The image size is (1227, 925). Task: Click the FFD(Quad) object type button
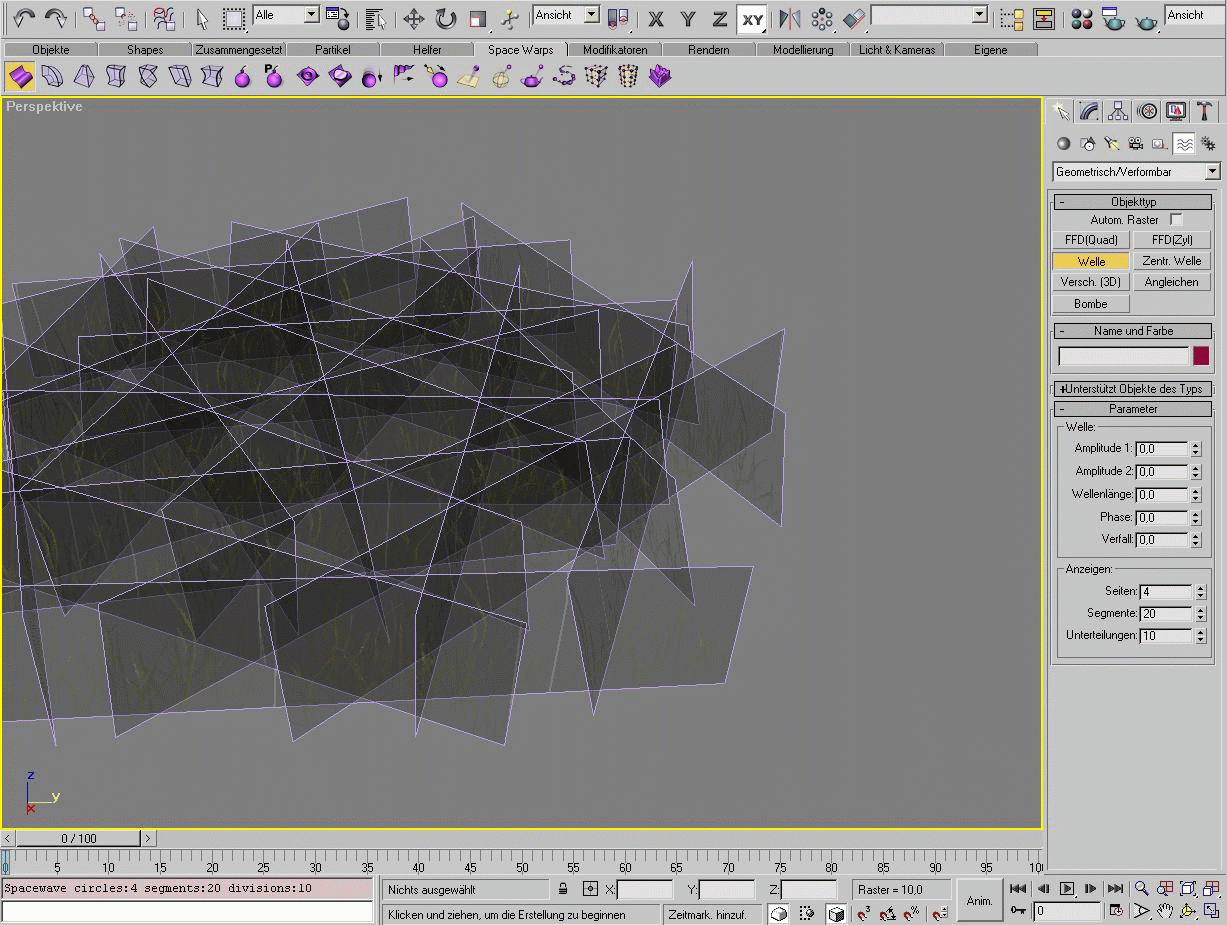pos(1091,240)
